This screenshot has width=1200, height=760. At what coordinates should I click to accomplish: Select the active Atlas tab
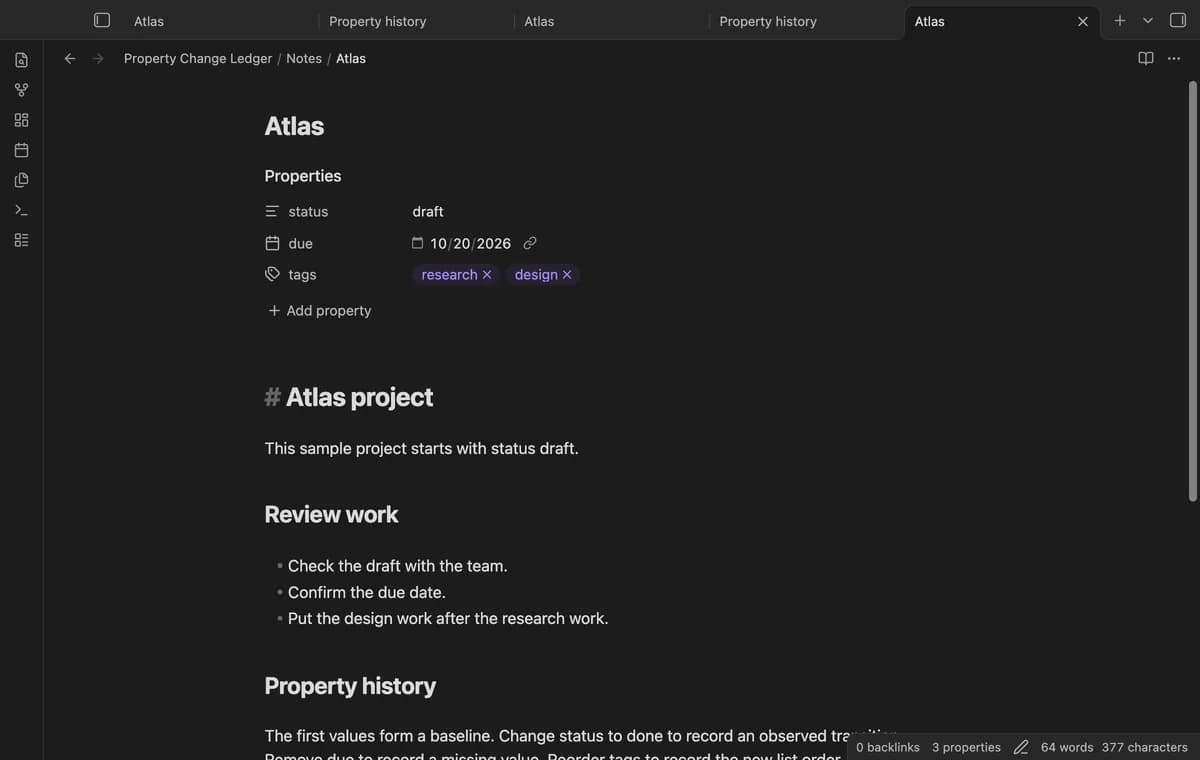pos(1002,21)
